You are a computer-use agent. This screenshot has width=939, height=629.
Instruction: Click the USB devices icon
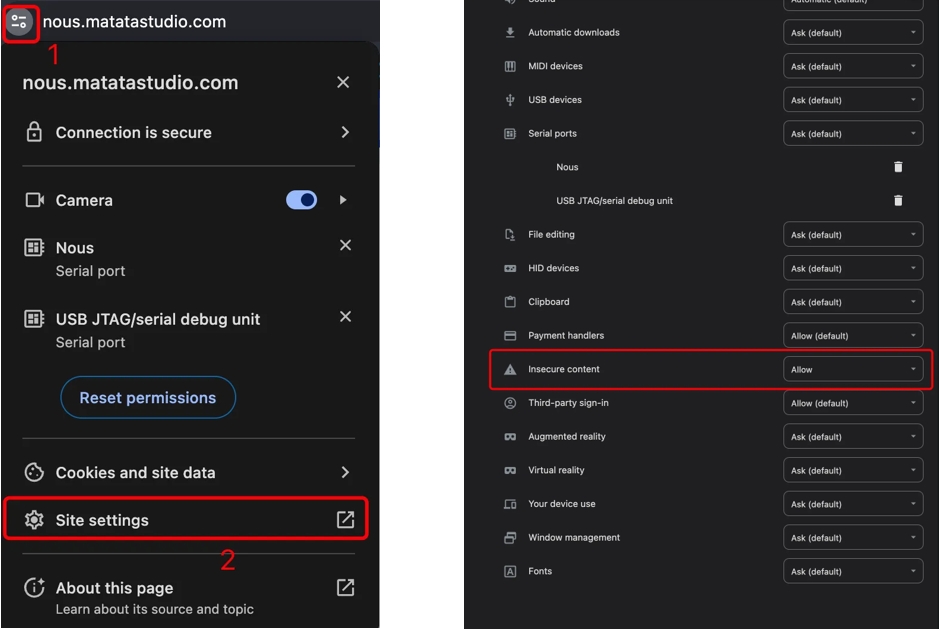510,100
